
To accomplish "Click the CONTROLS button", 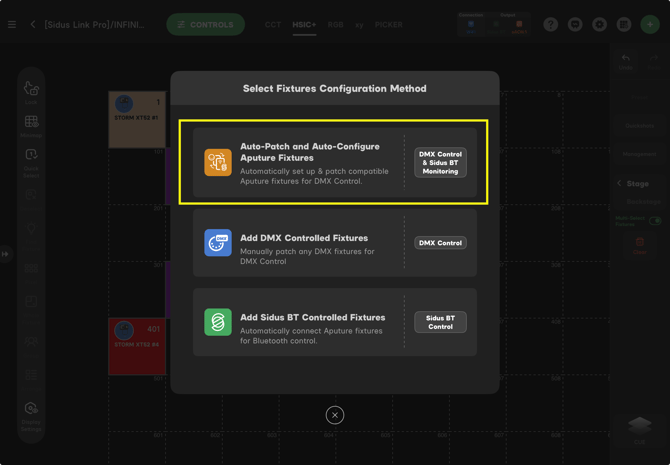I will (206, 25).
